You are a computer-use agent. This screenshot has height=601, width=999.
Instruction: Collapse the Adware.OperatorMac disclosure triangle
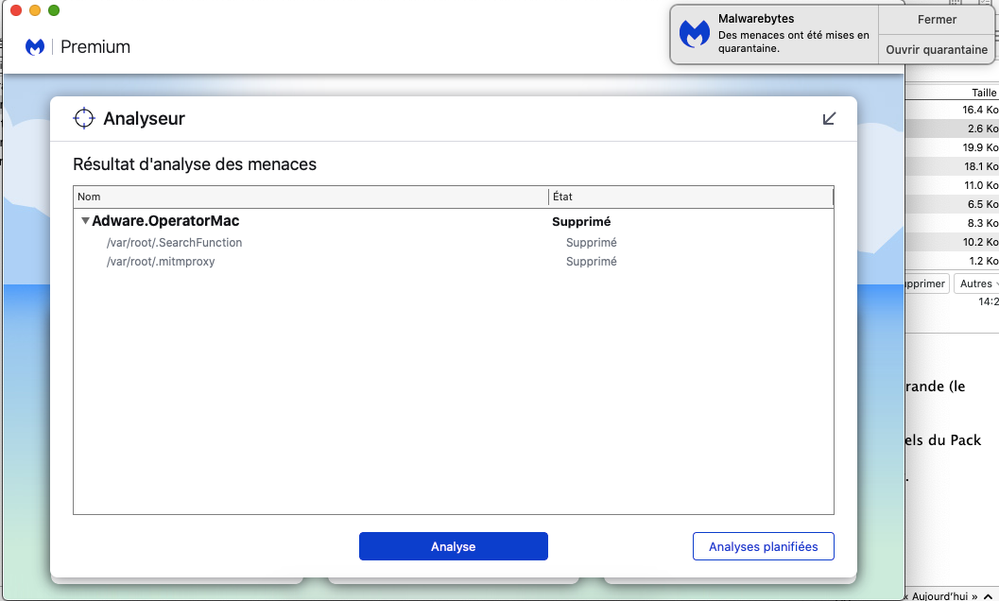pyautogui.click(x=85, y=221)
